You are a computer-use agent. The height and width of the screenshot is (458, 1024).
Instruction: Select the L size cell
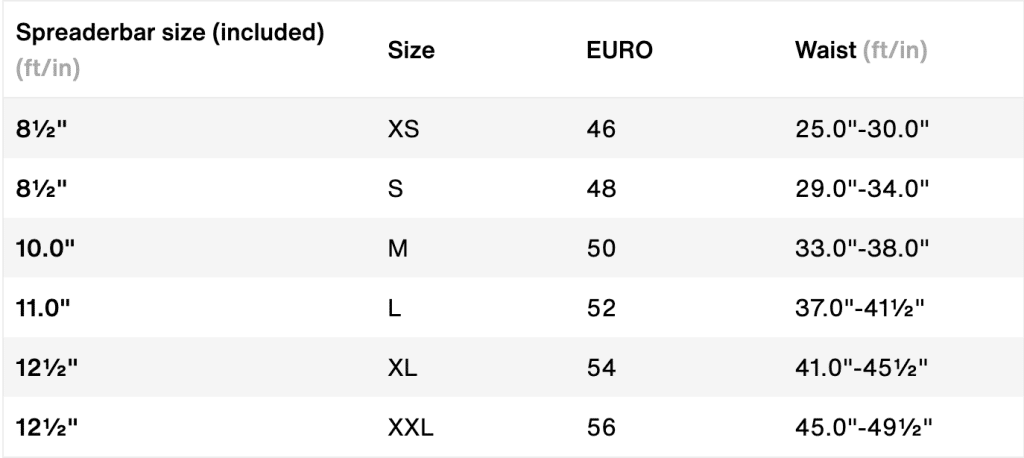pyautogui.click(x=393, y=308)
